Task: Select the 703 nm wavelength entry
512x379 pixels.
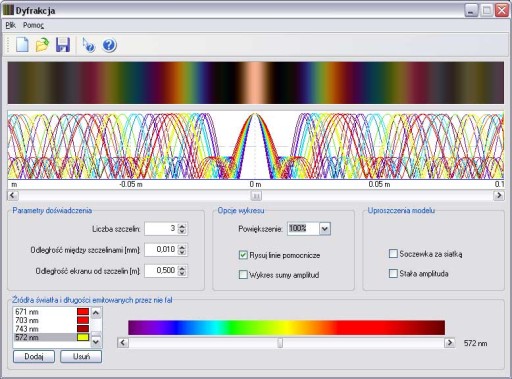Action: coord(52,320)
